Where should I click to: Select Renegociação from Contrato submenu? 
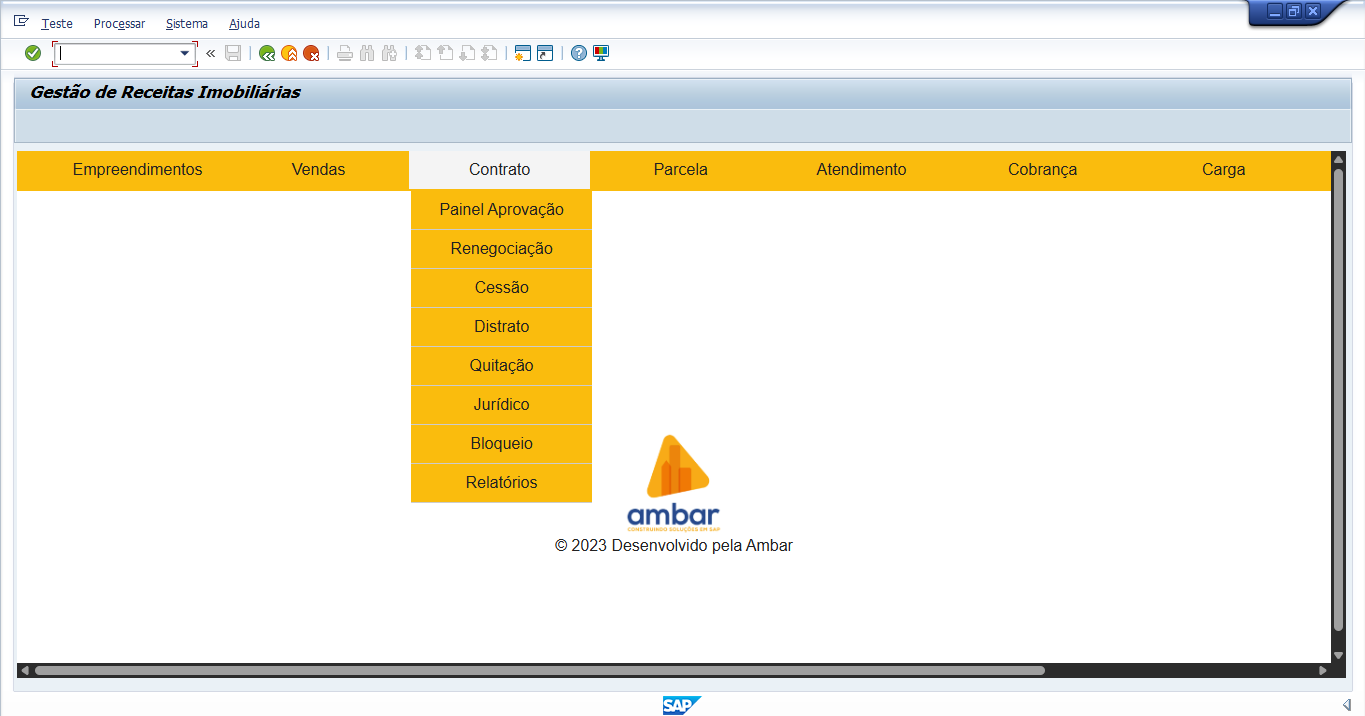(x=501, y=249)
